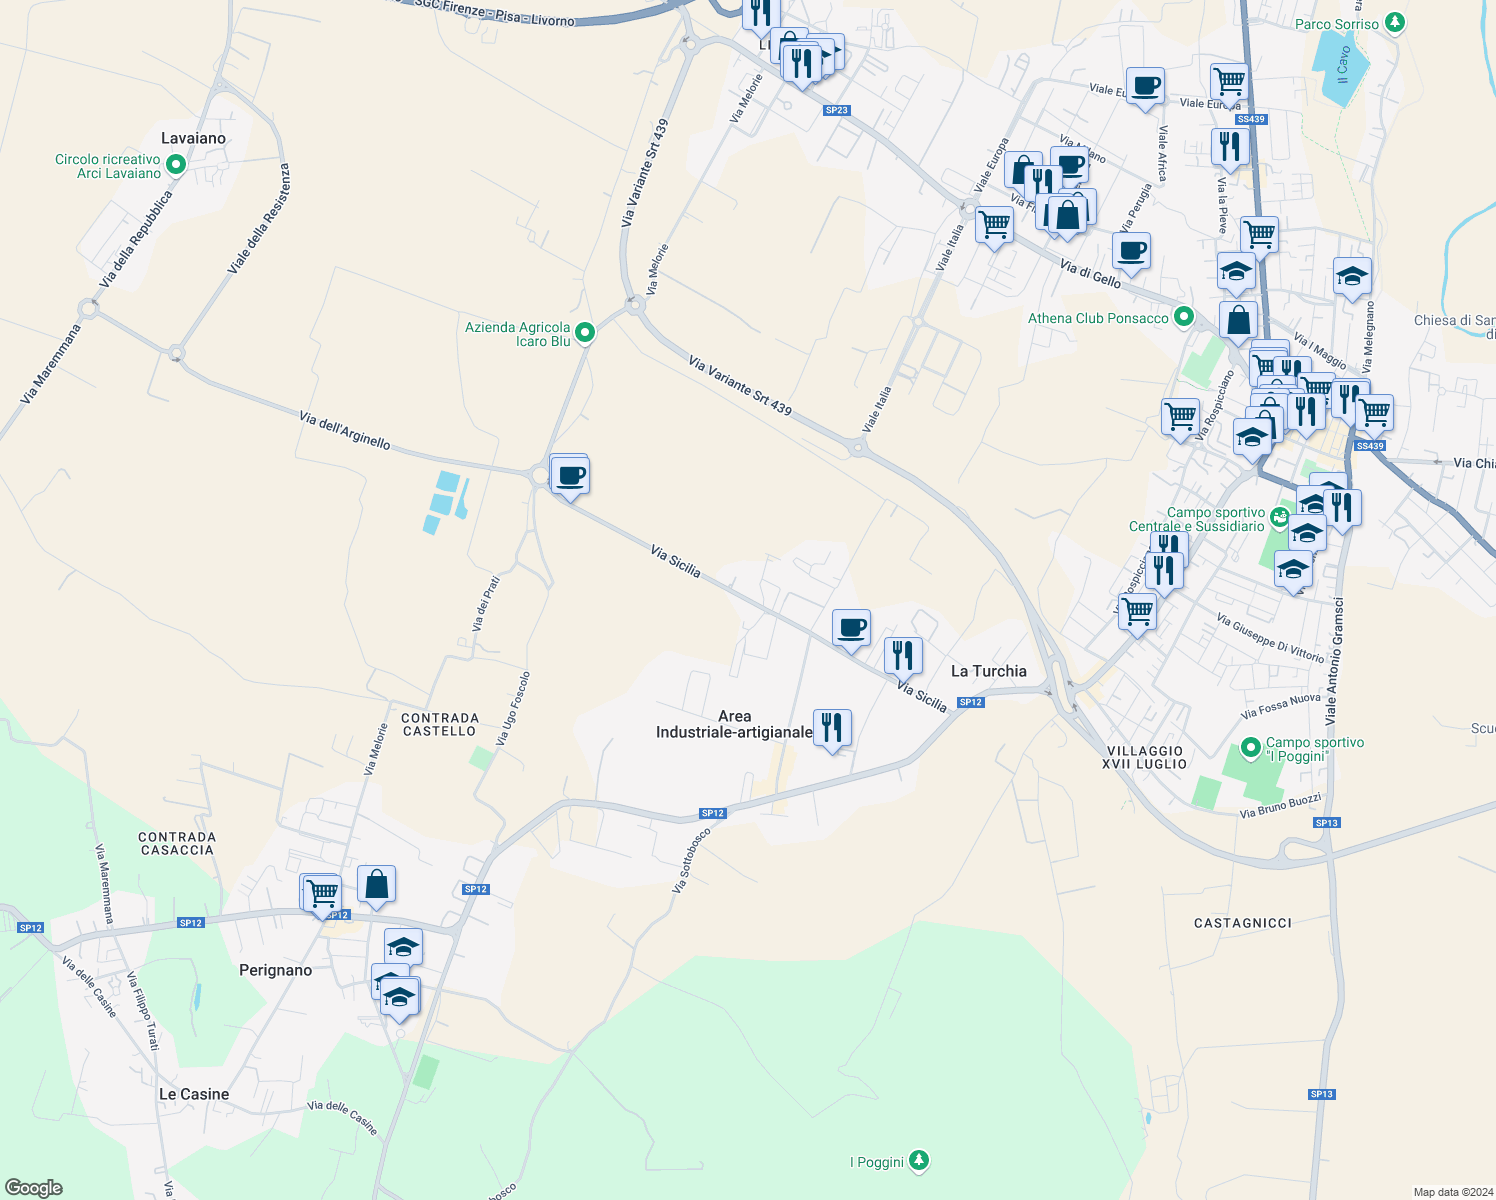
Task: Select the Campo sportivo "I Poggini" marker
Action: [1249, 749]
